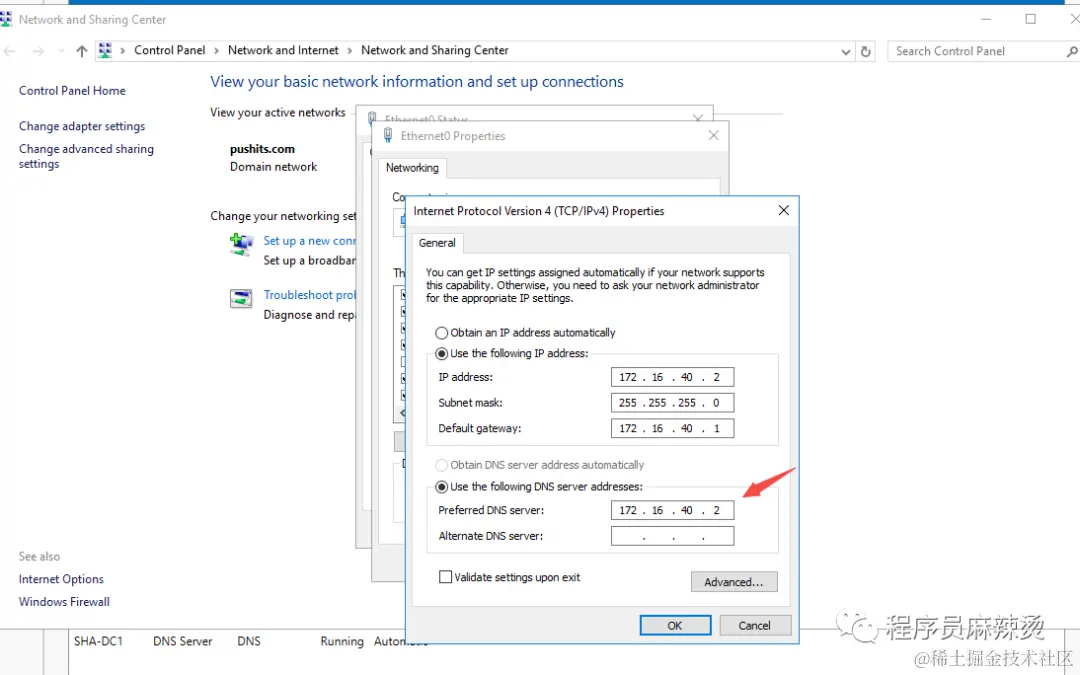
Task: Open Advanced TCP/IP settings
Action: 734,582
